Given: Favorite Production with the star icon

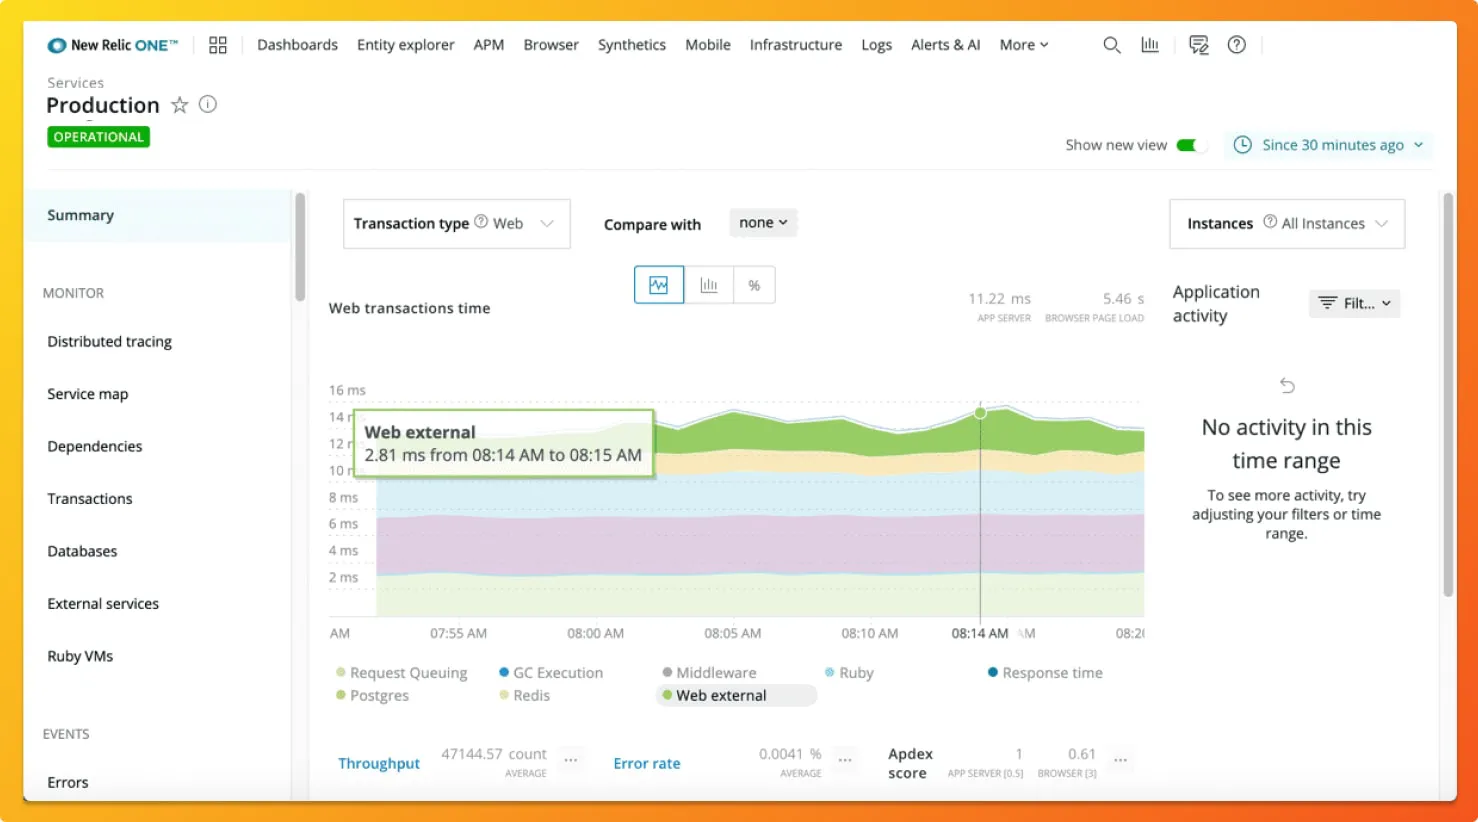Looking at the screenshot, I should click(180, 105).
